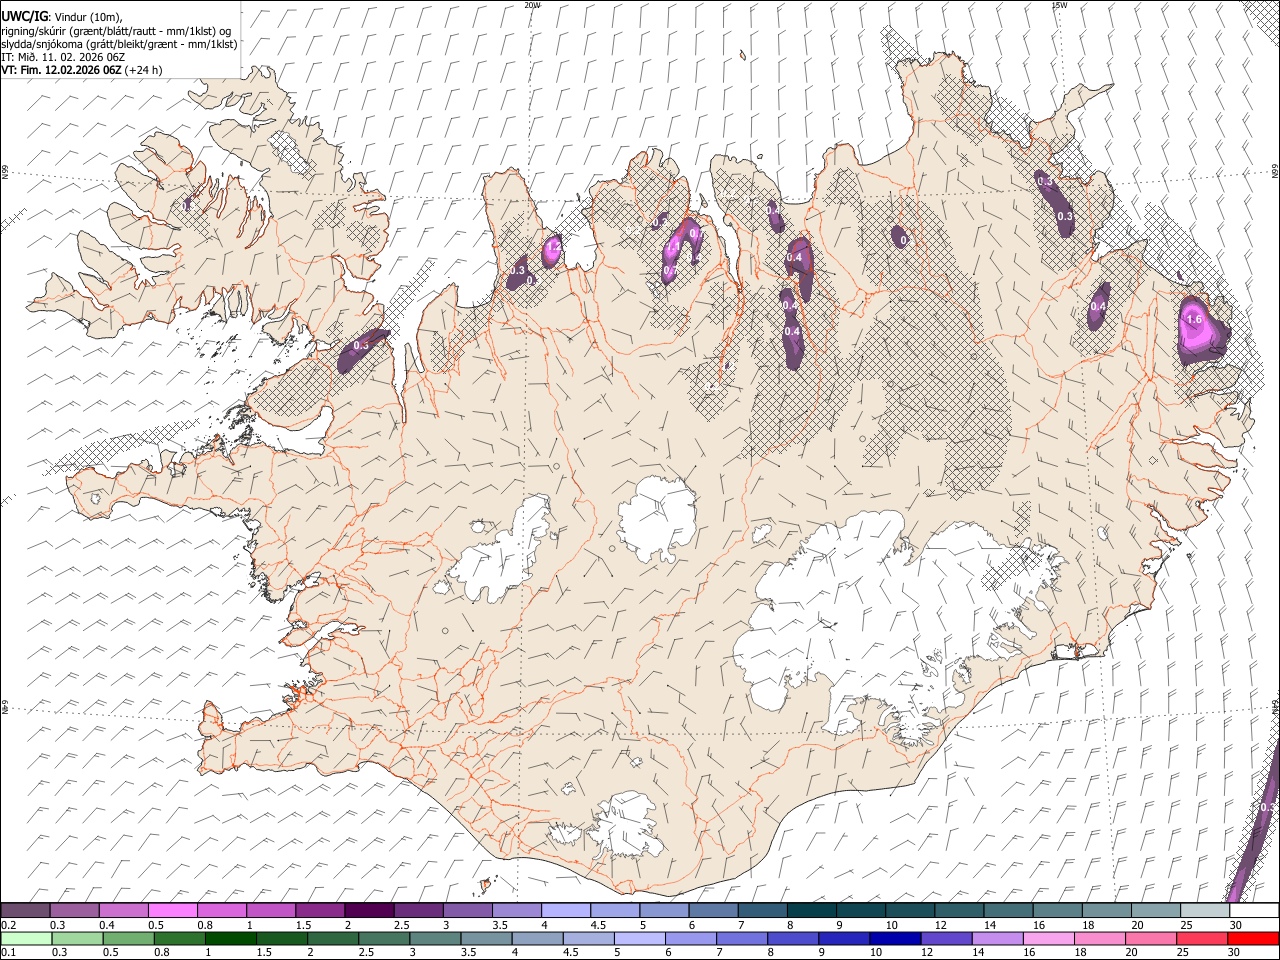Click the 15W longitude label at top

point(1059,5)
